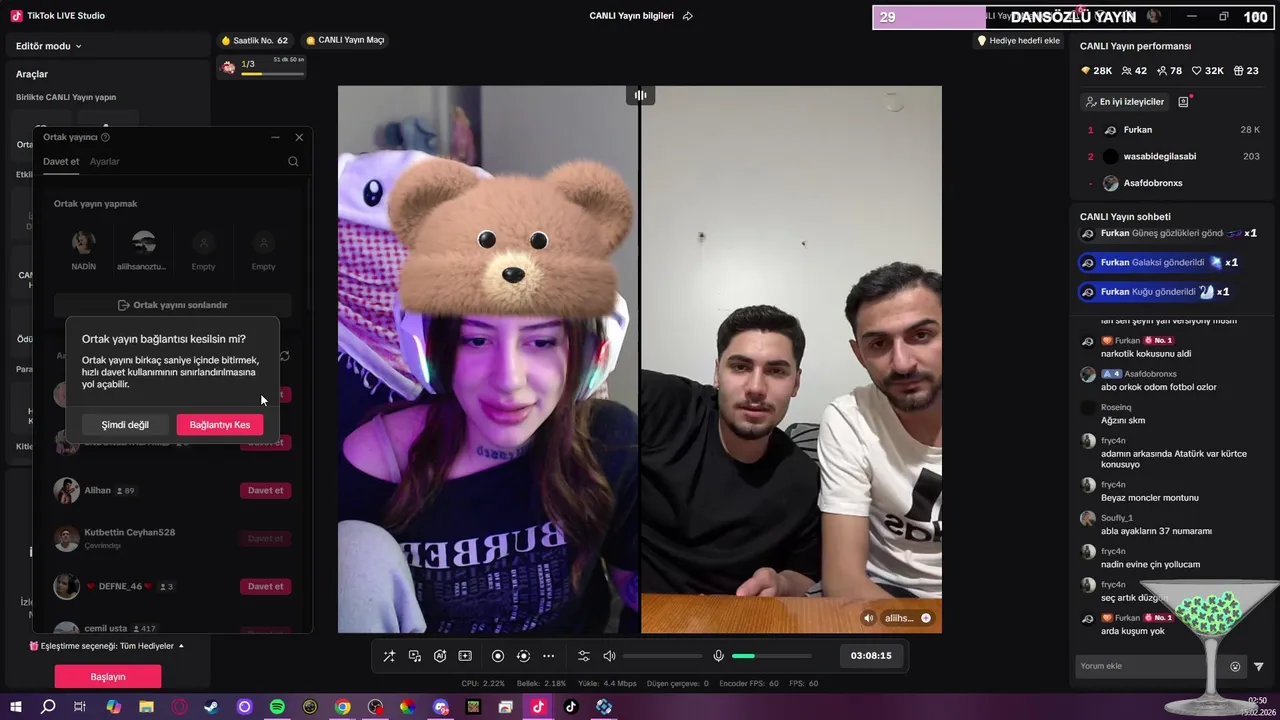Viewport: 1280px width, 720px height.
Task: Select NADİN co-host avatar
Action: pos(84,243)
